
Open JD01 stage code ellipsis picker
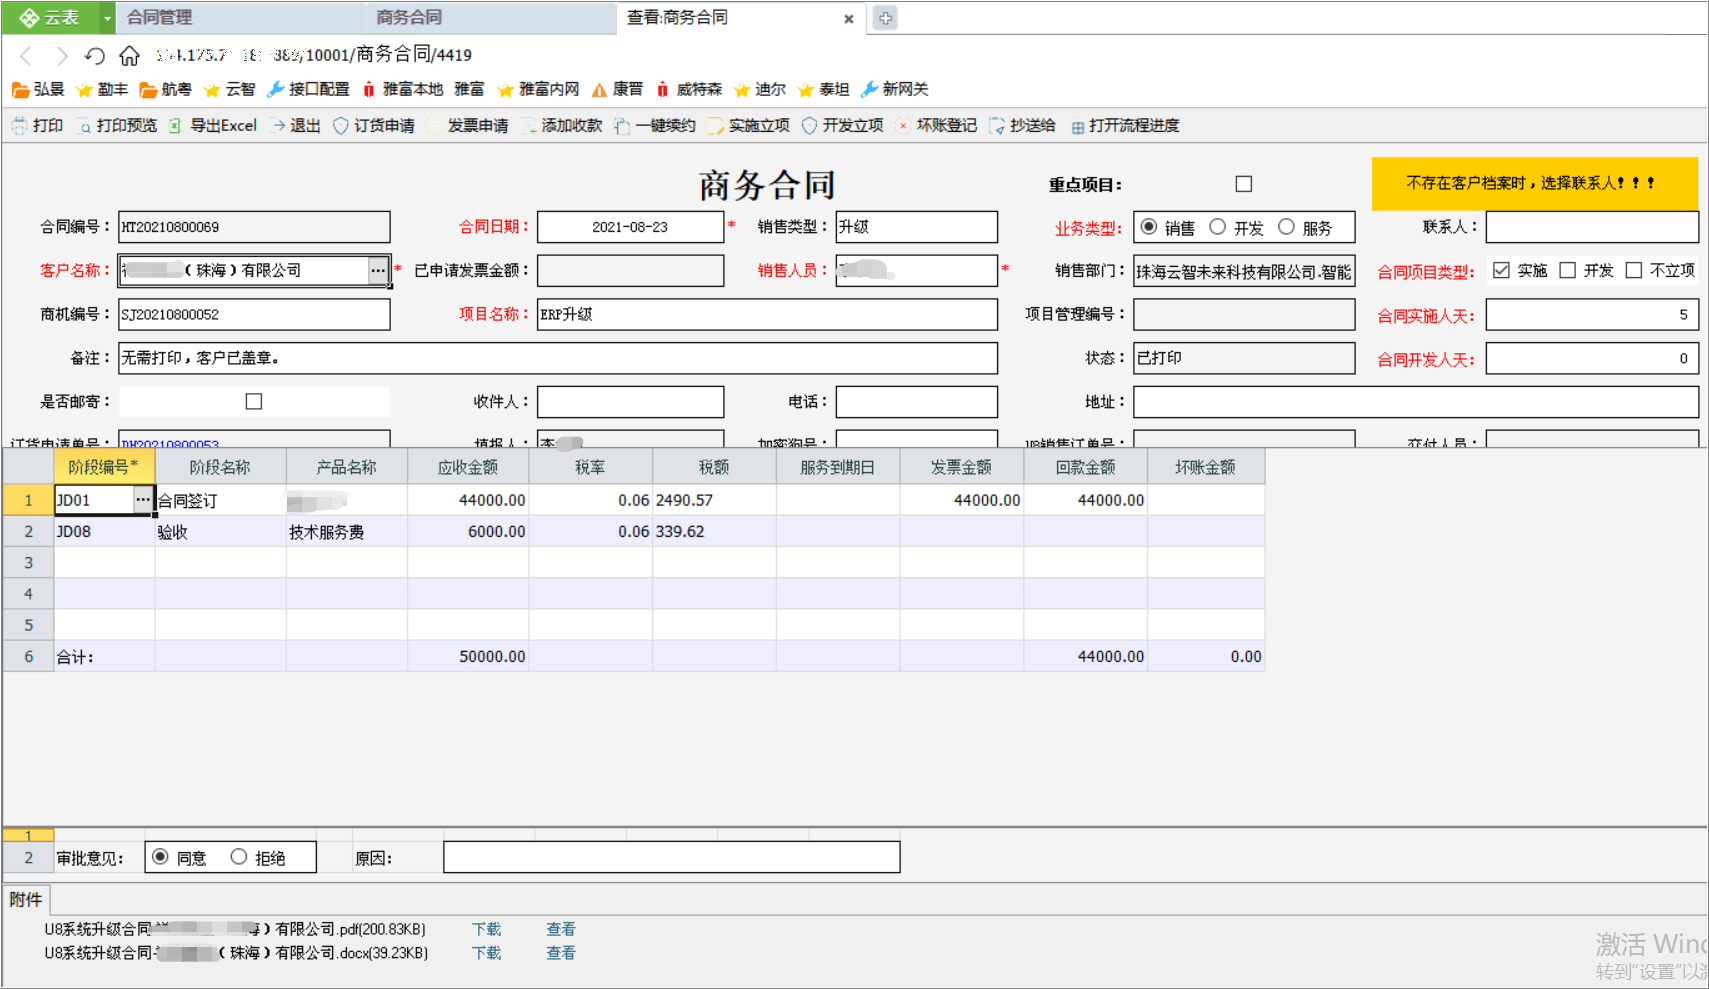(143, 499)
